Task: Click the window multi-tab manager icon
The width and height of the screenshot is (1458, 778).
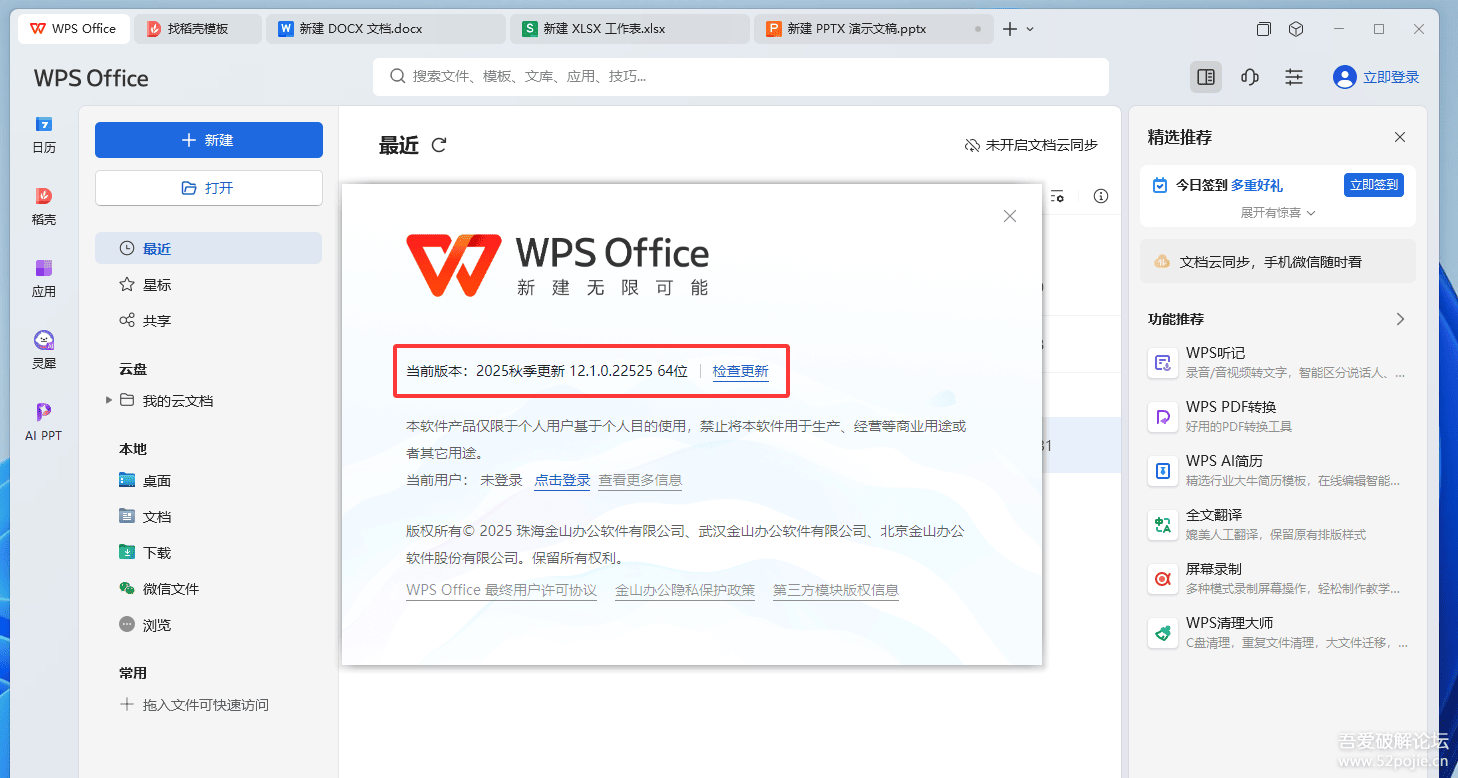Action: coord(1264,29)
